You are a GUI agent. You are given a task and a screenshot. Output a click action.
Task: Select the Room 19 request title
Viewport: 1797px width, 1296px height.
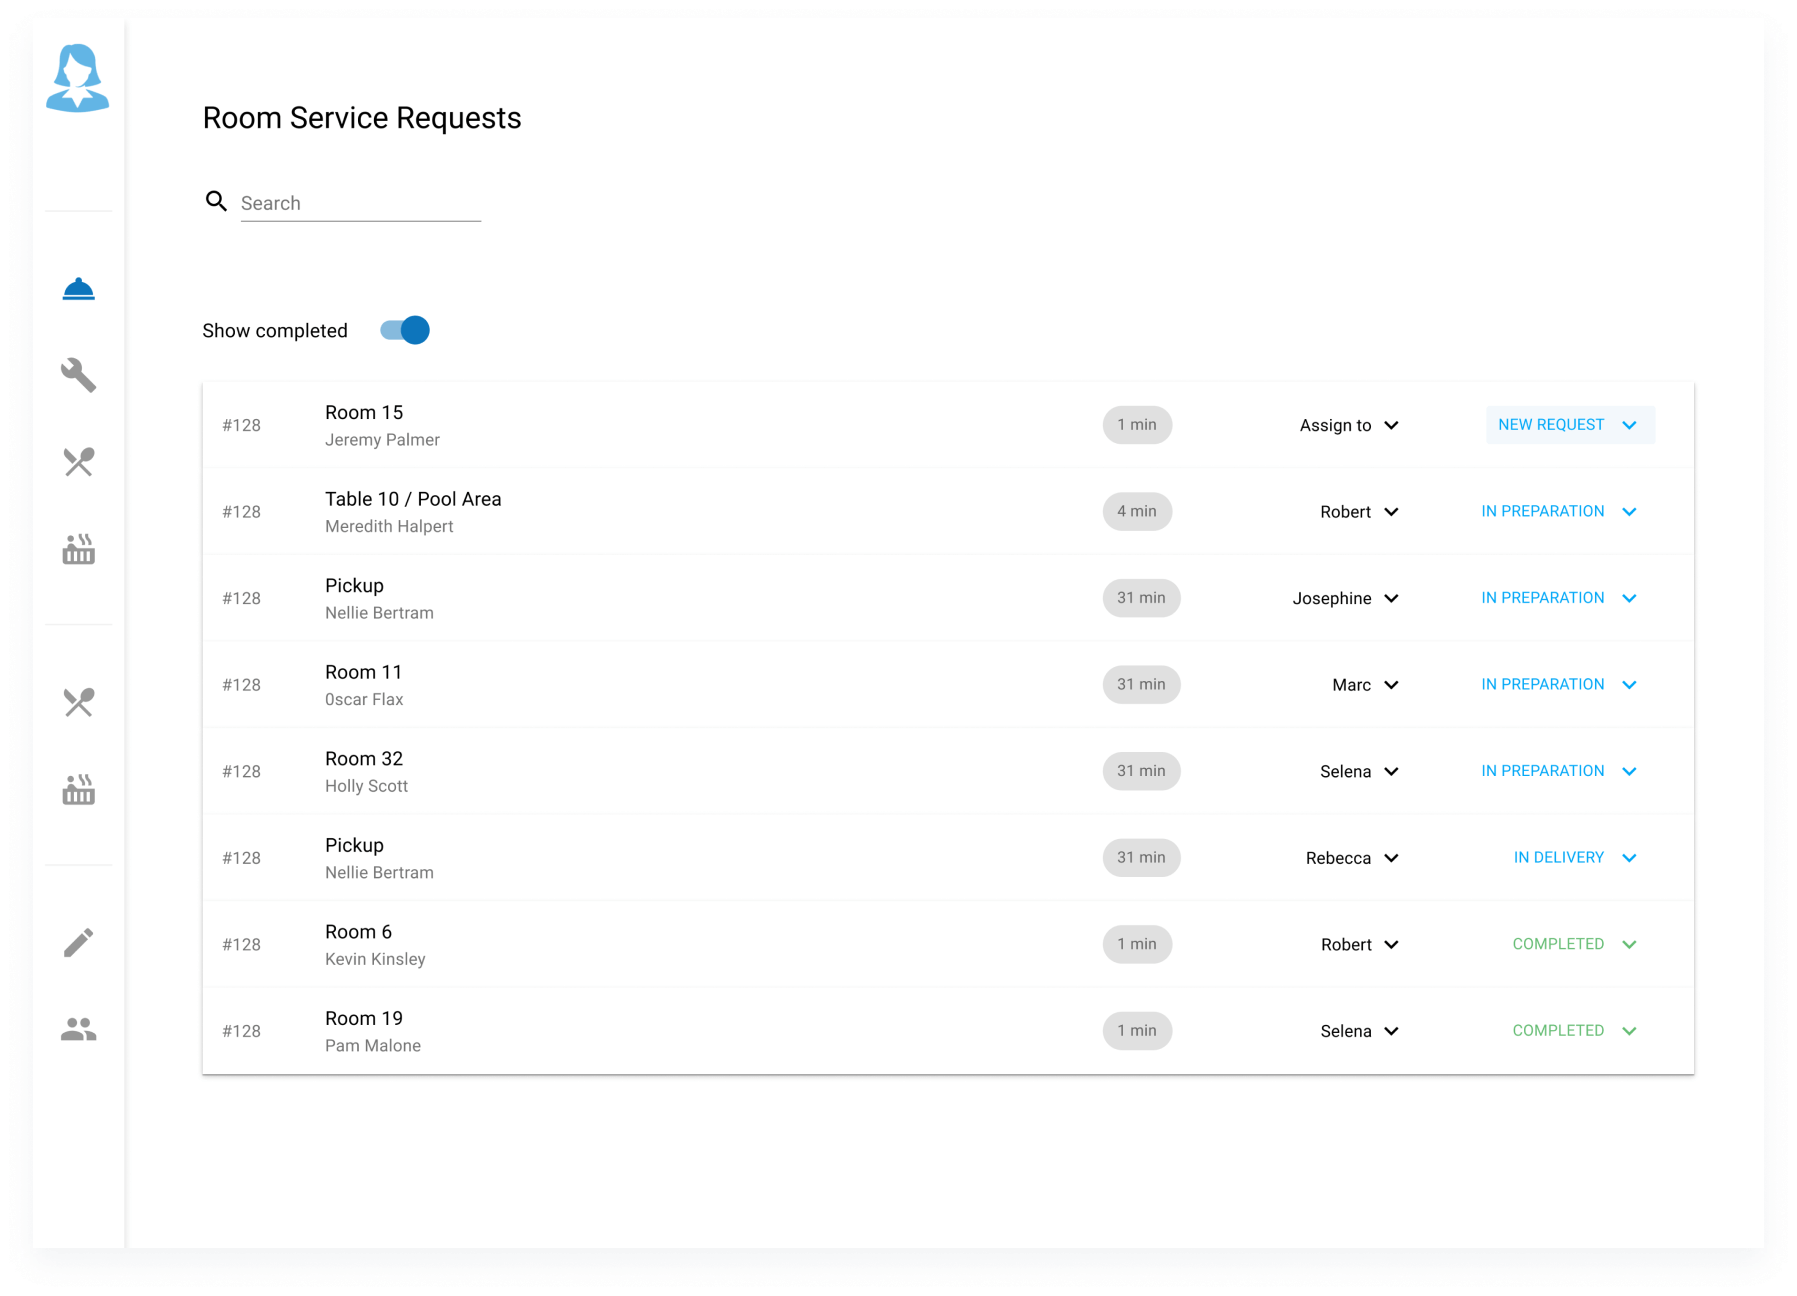[364, 1018]
